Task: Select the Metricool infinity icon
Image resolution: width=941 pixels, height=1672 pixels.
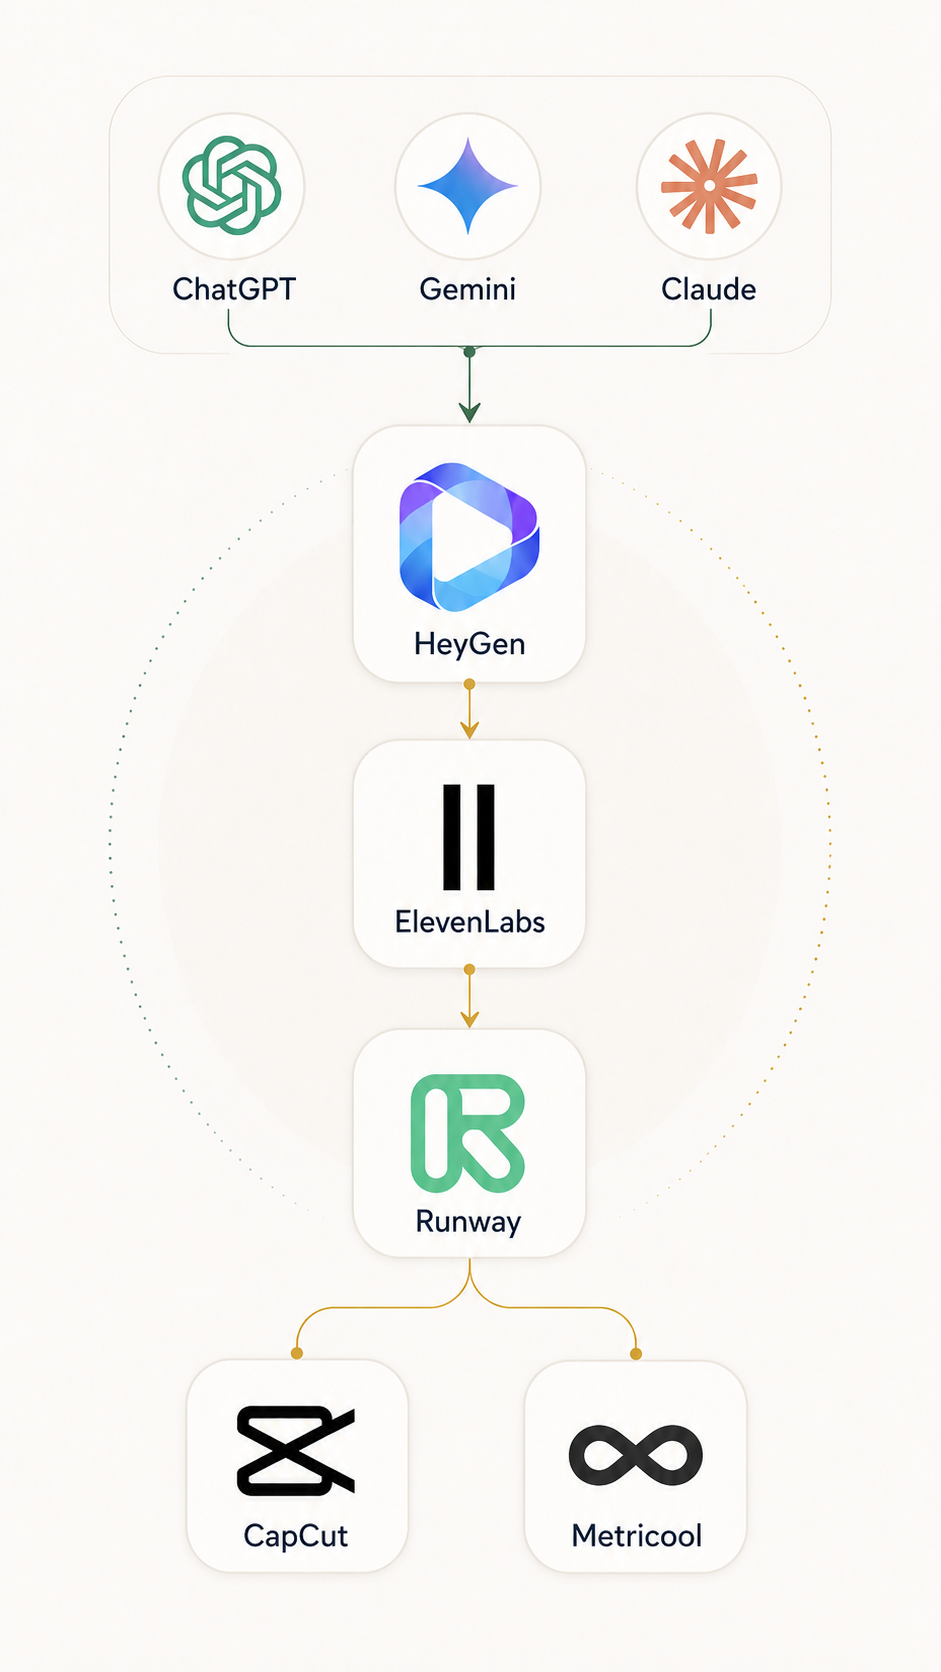Action: click(x=636, y=1455)
